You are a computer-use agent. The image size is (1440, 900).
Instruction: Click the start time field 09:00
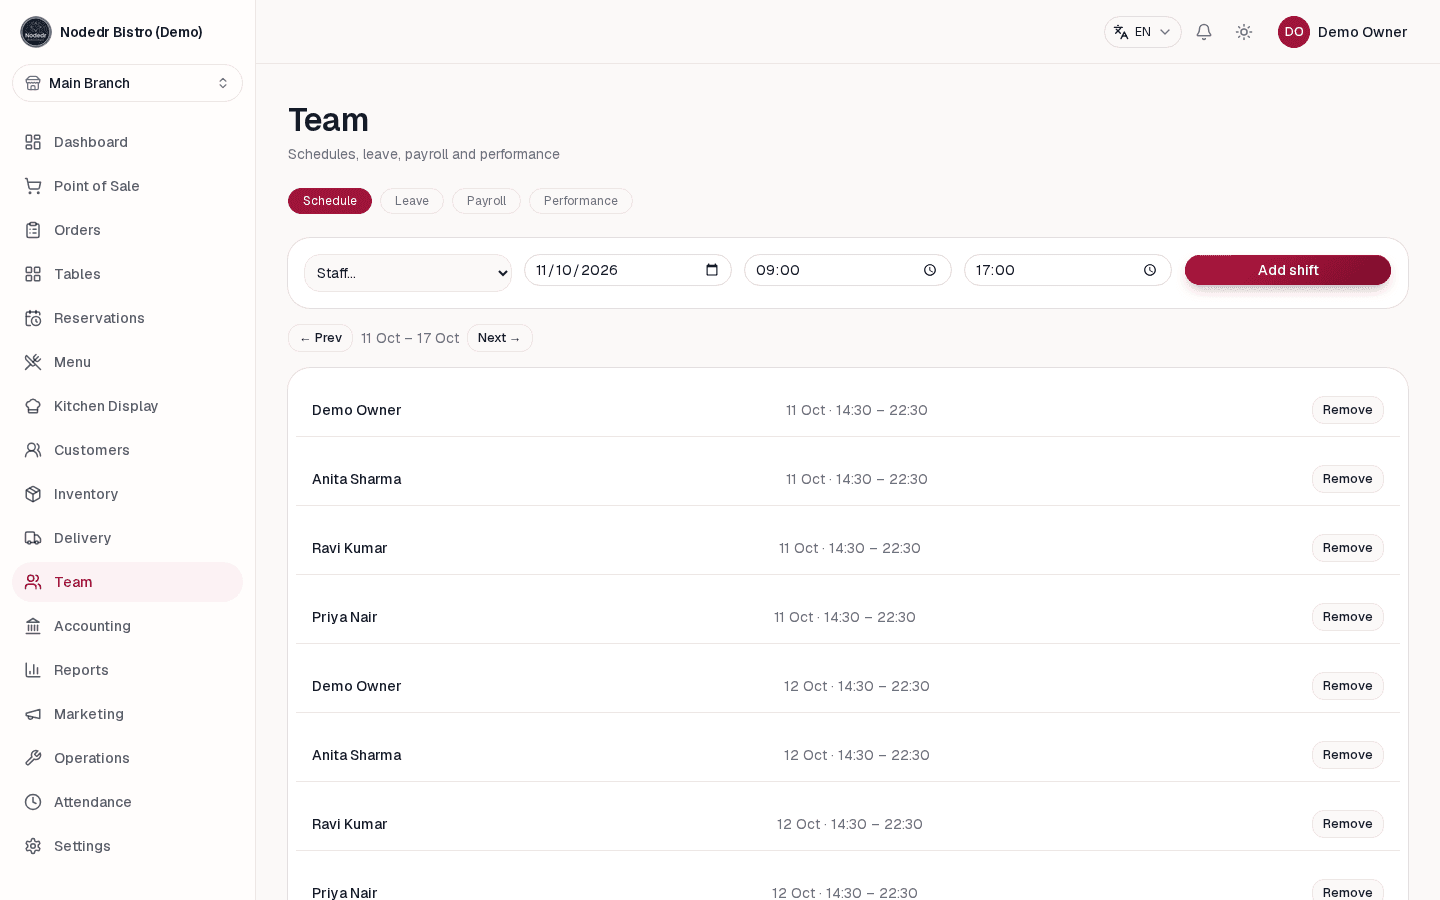[848, 270]
